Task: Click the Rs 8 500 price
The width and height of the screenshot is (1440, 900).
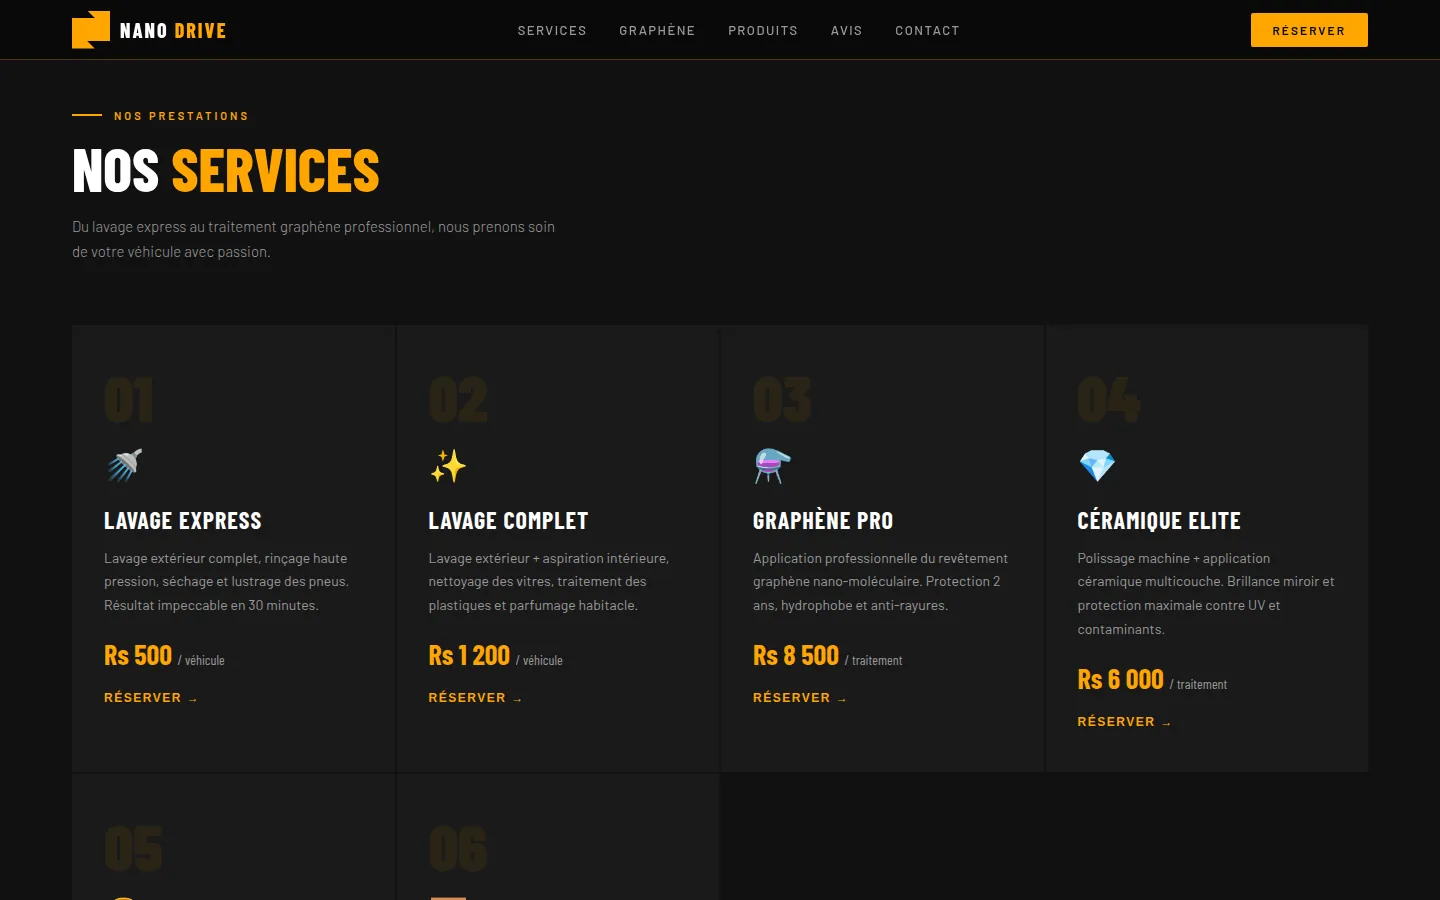Action: click(796, 656)
